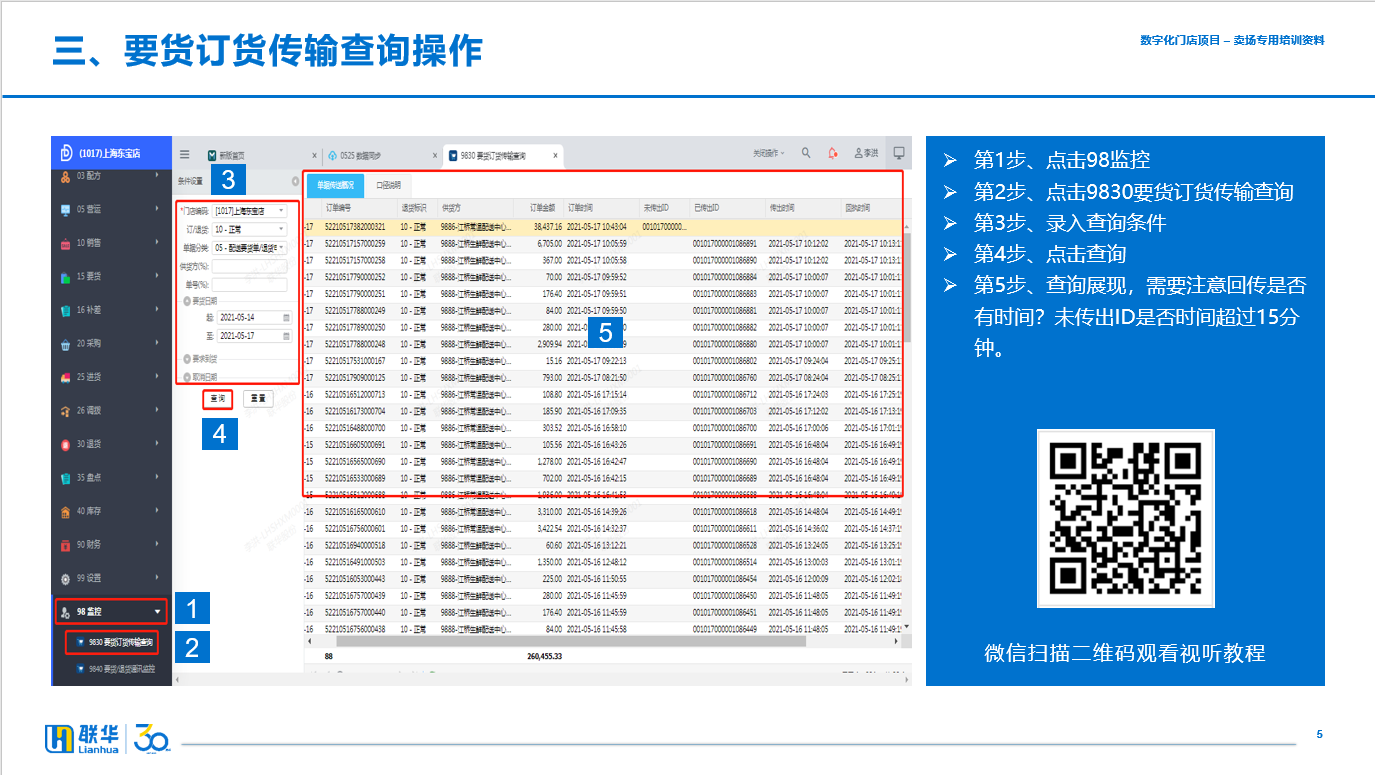Click amount cell 38,437.16
Viewport: 1375px width, 775px height.
point(547,226)
